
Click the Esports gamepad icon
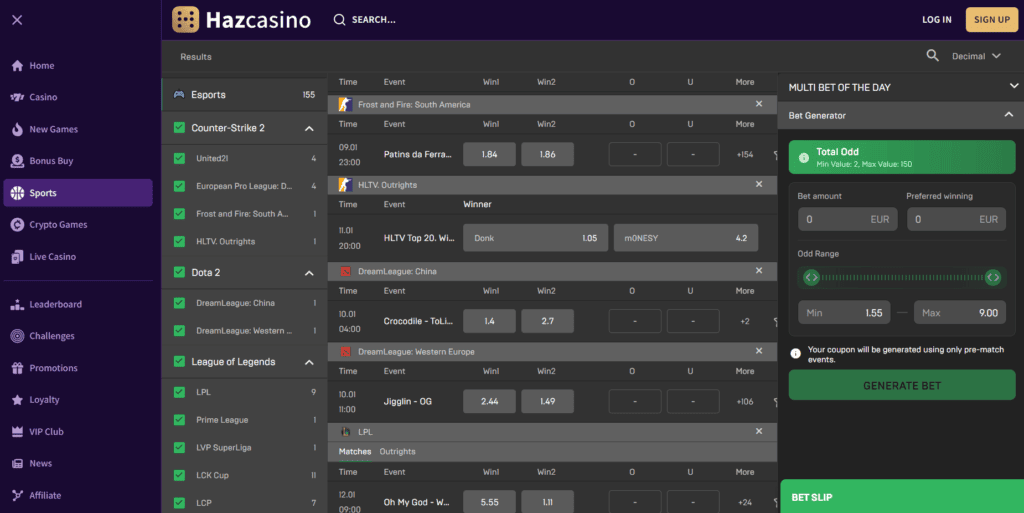pyautogui.click(x=178, y=95)
